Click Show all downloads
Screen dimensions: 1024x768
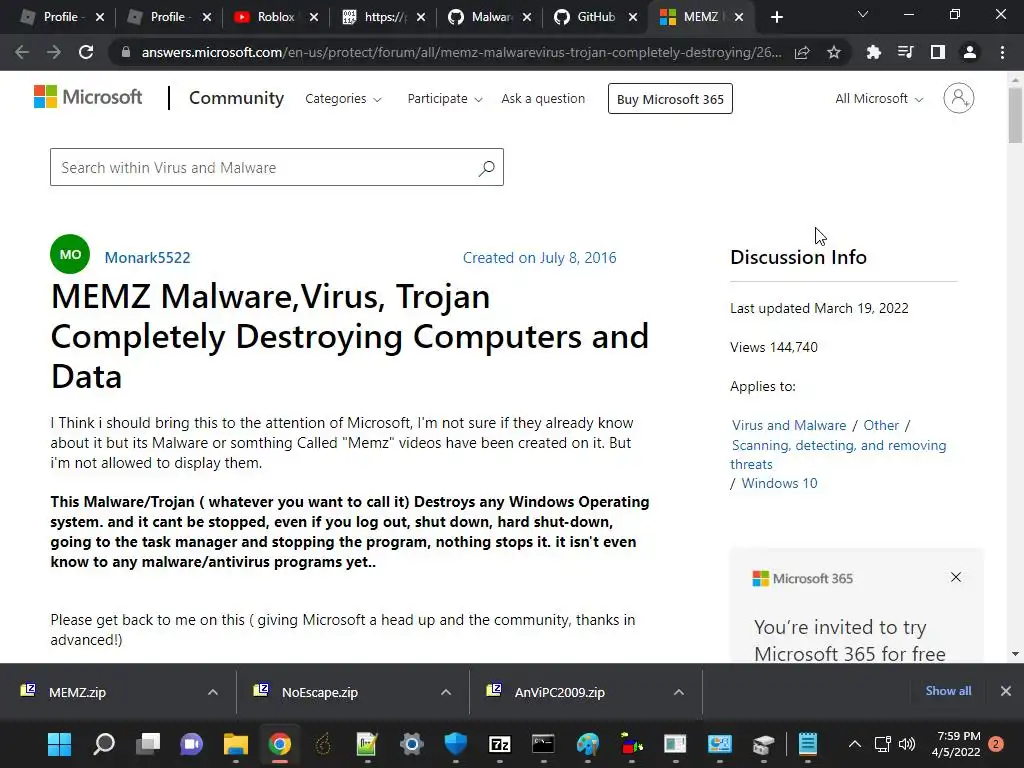tap(948, 691)
